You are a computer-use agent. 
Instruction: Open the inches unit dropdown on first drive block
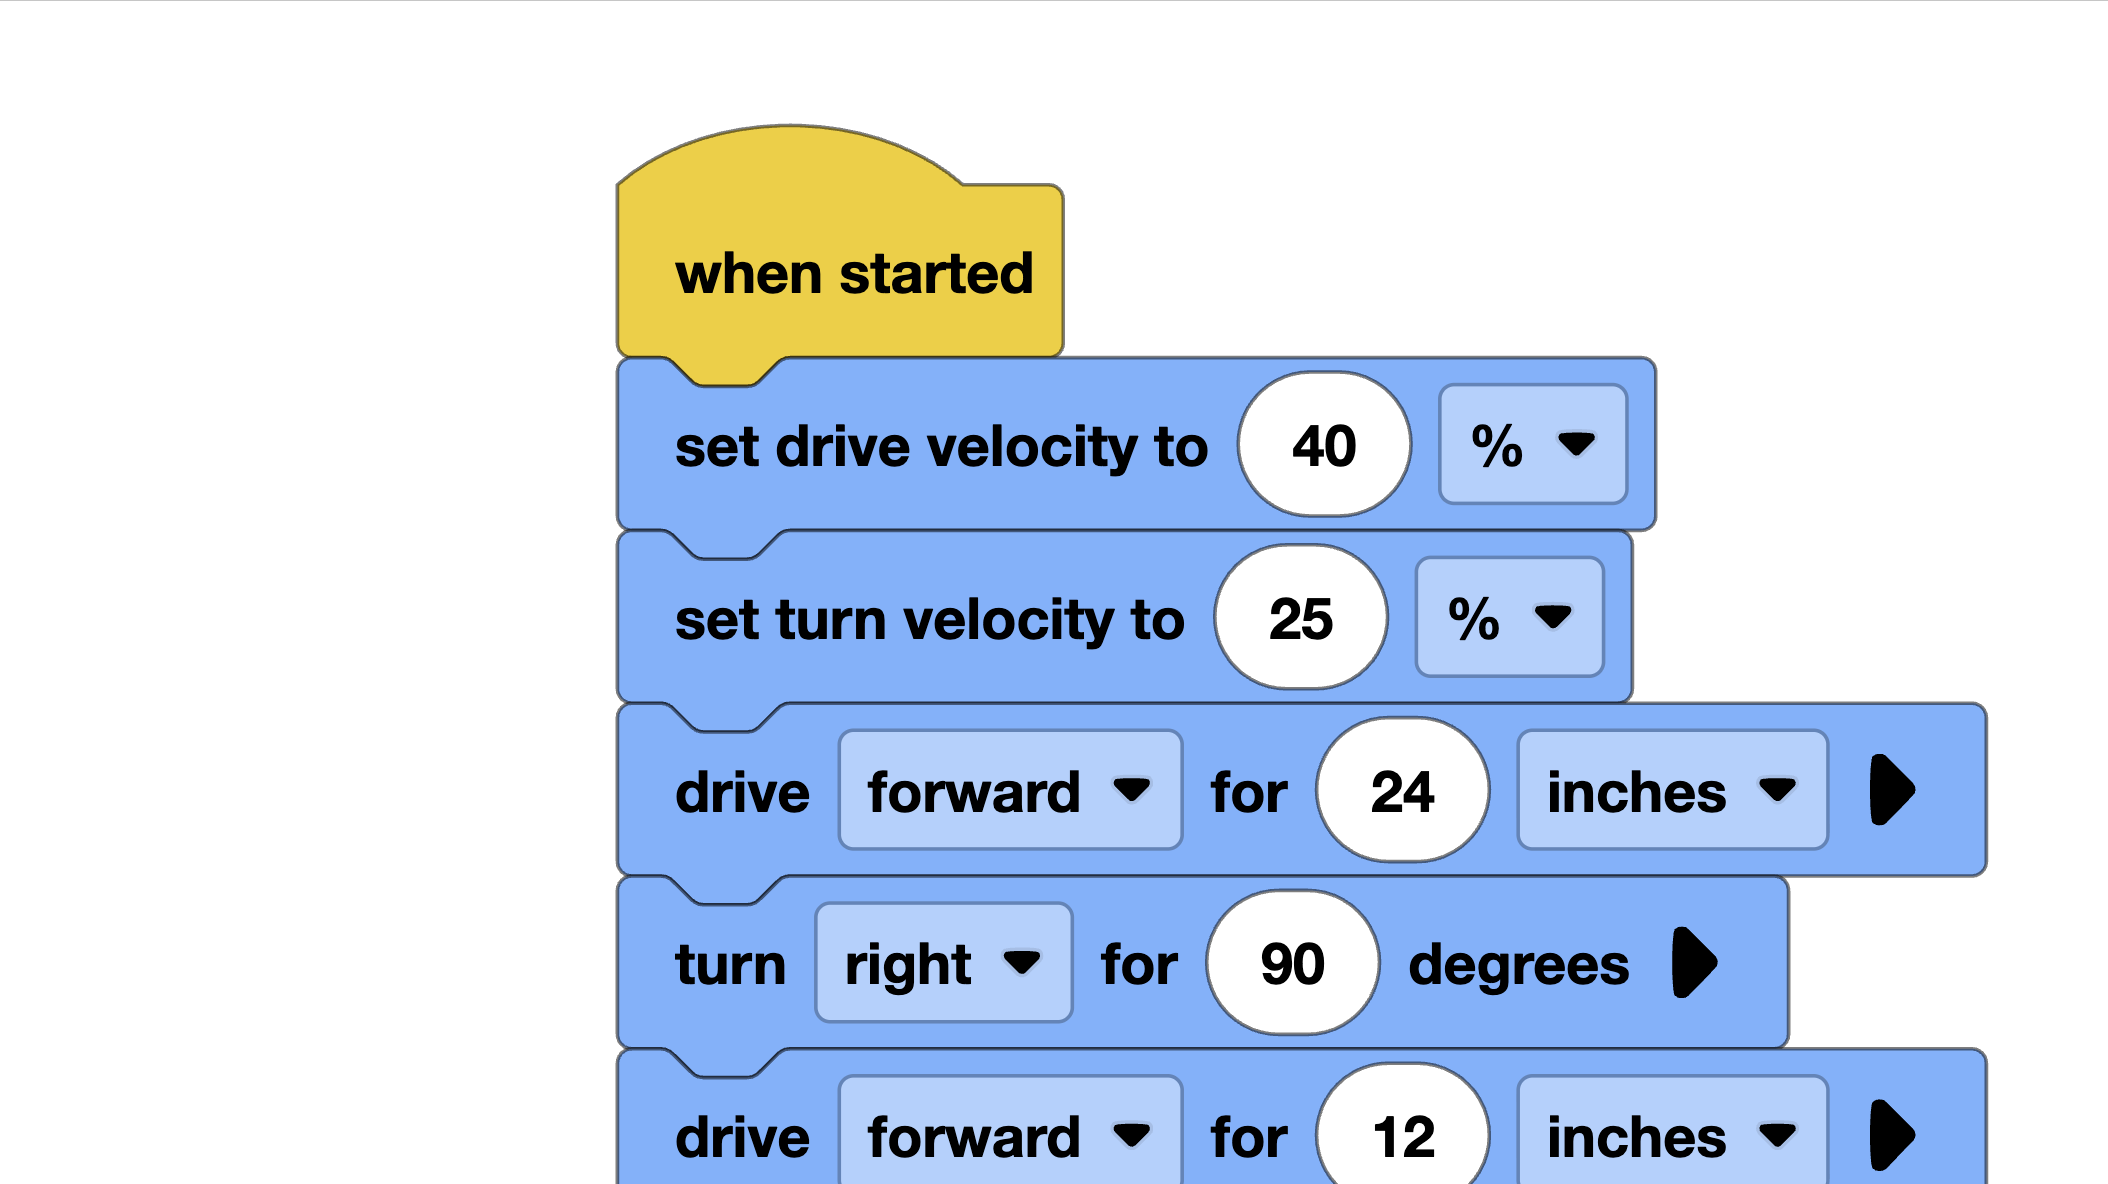pyautogui.click(x=1670, y=790)
